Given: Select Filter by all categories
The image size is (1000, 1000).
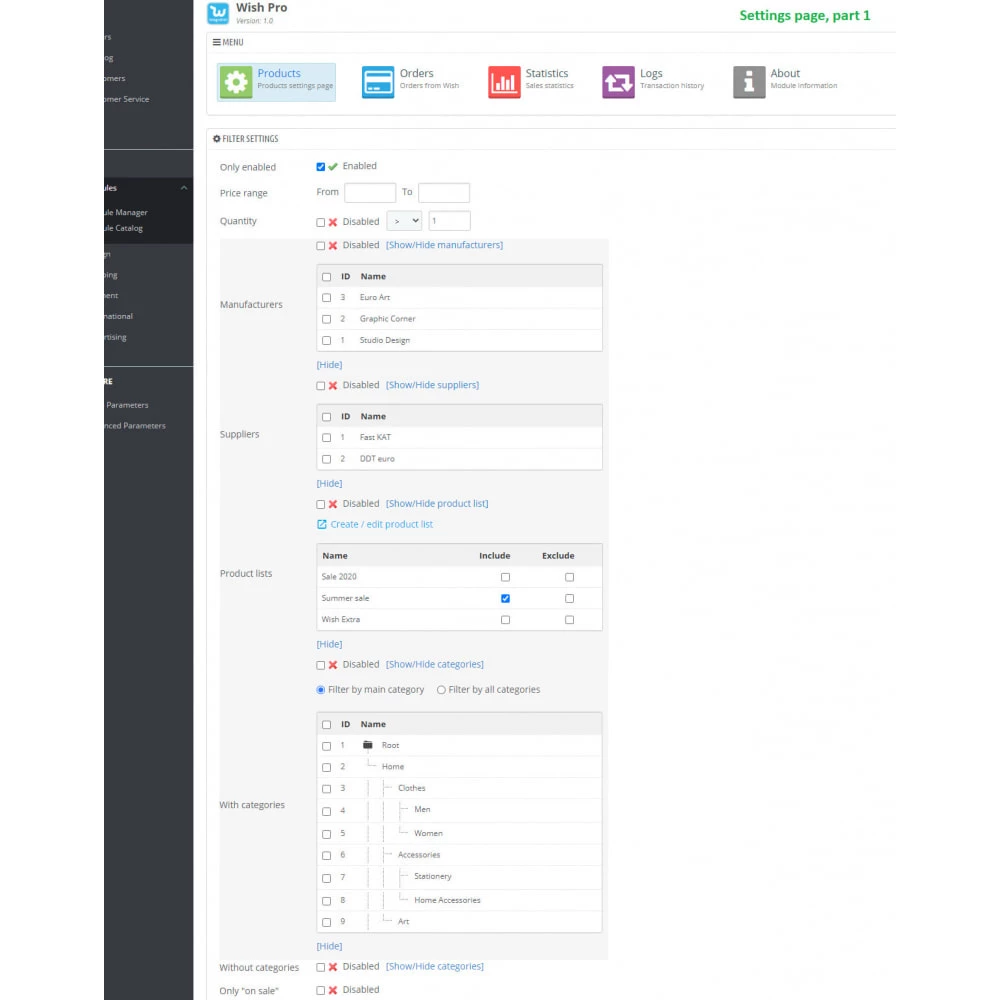Looking at the screenshot, I should coord(441,690).
